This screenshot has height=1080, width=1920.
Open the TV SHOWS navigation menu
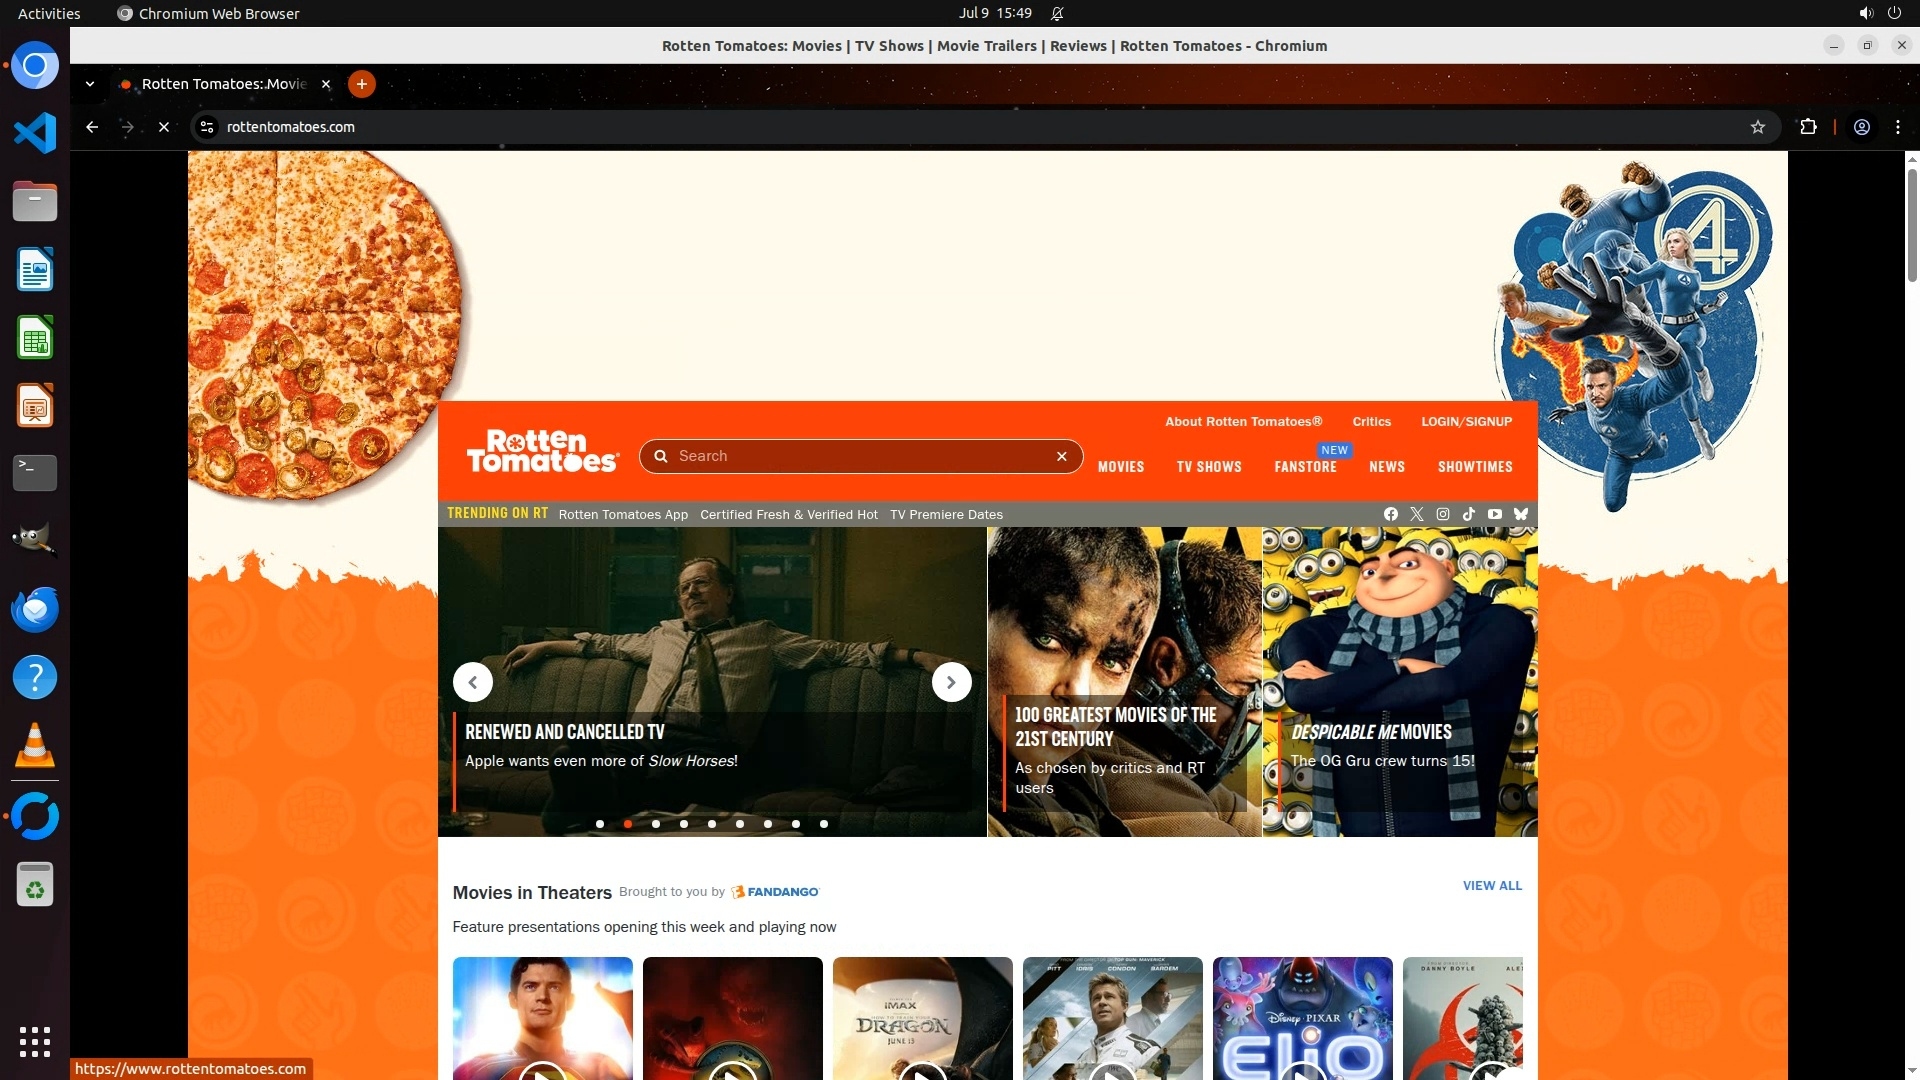tap(1208, 467)
